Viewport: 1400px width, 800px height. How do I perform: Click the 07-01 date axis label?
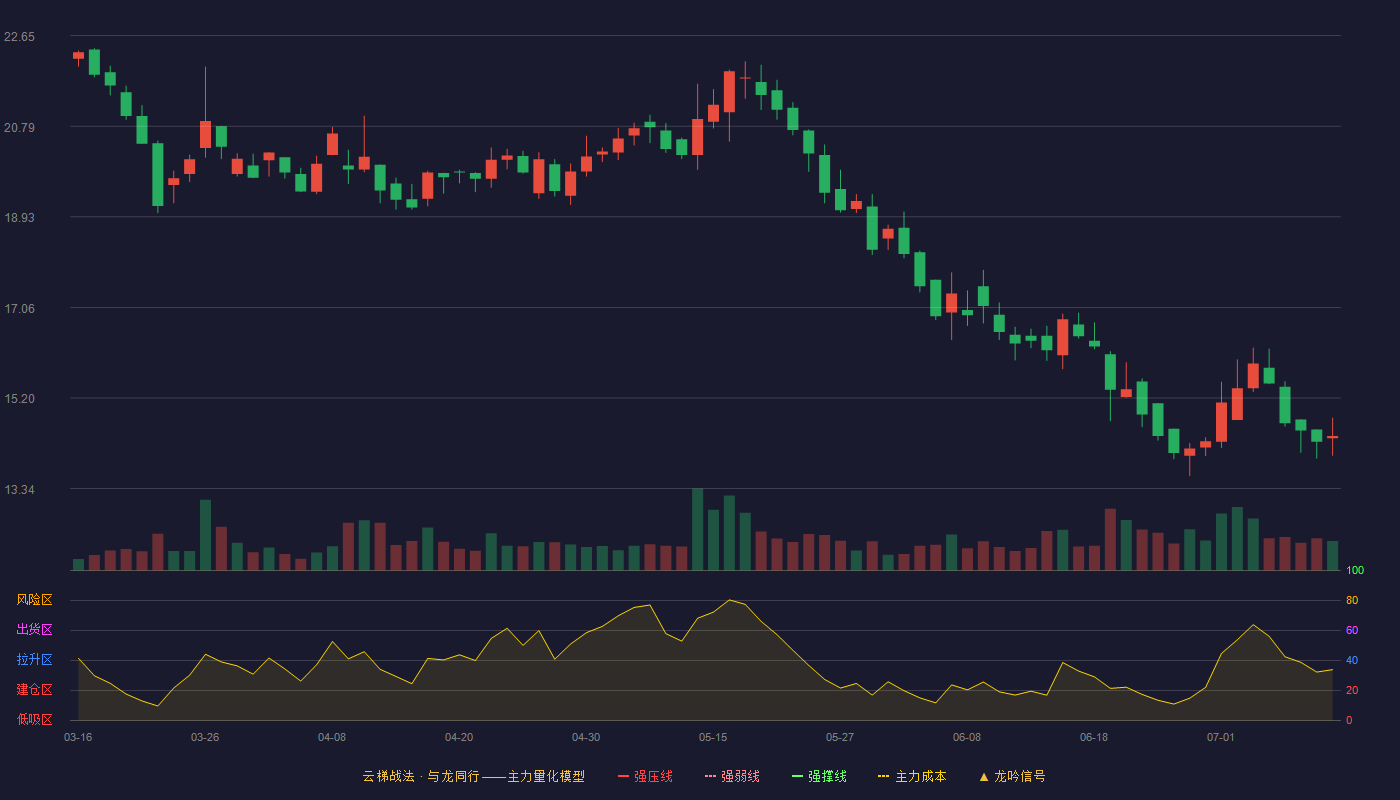click(1221, 737)
